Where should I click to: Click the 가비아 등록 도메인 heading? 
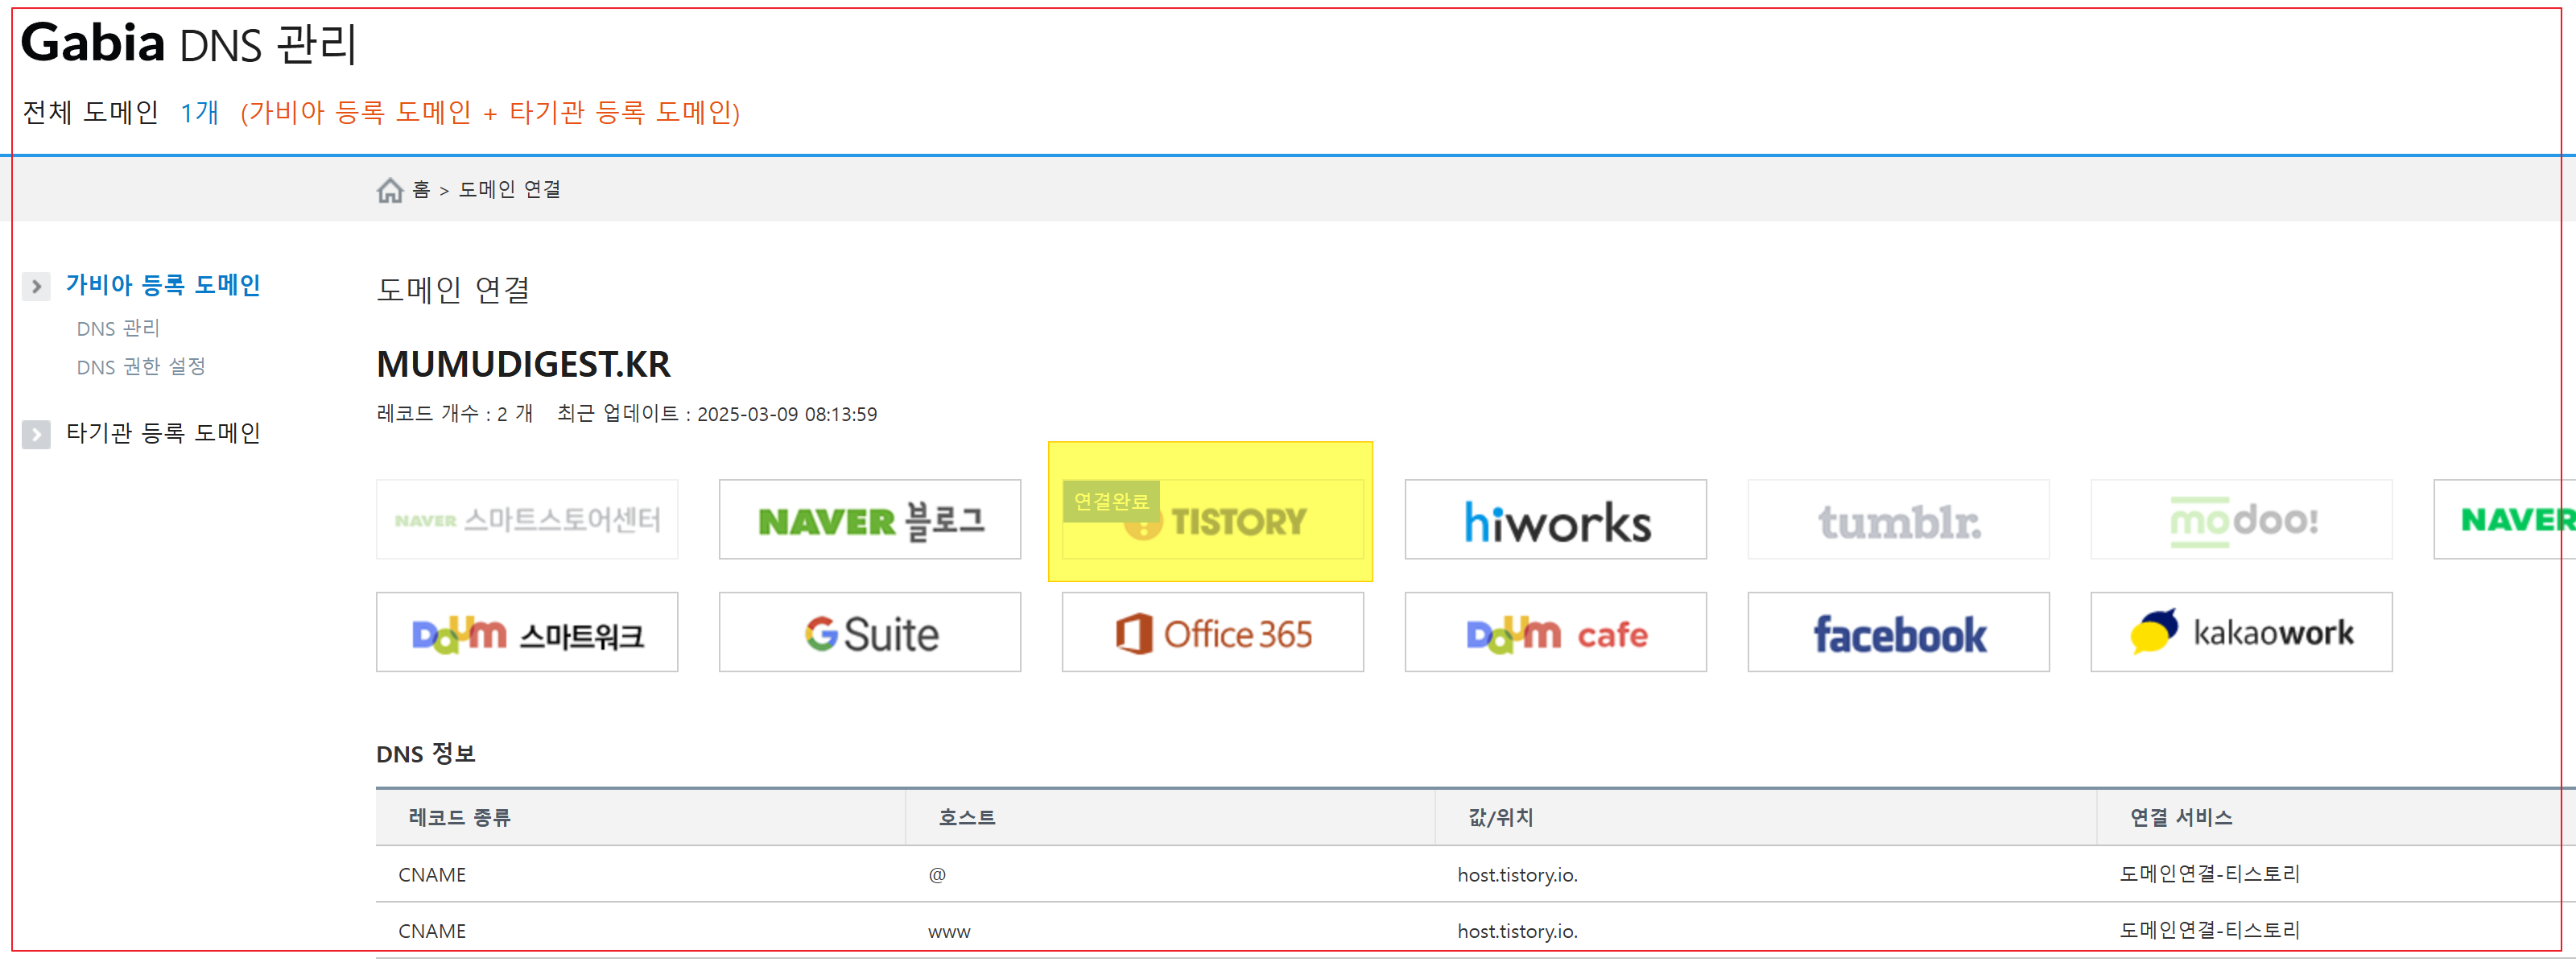(163, 286)
